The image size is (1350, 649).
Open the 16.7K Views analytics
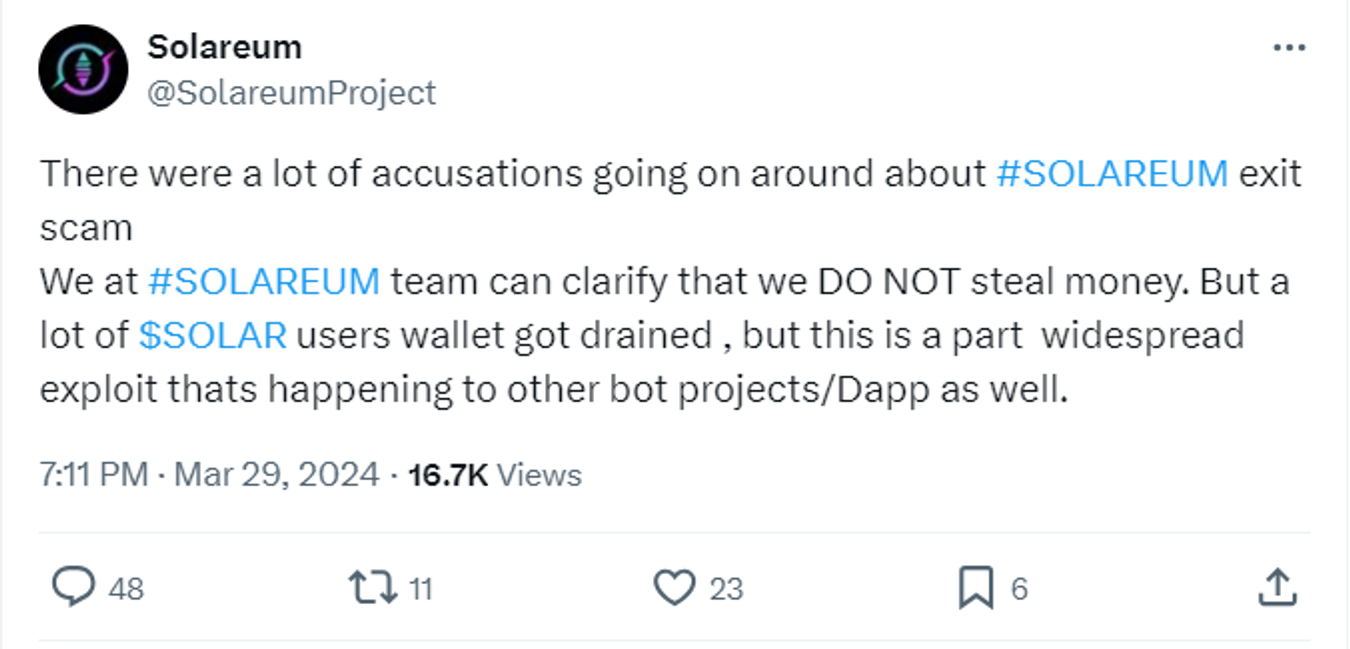coord(494,473)
